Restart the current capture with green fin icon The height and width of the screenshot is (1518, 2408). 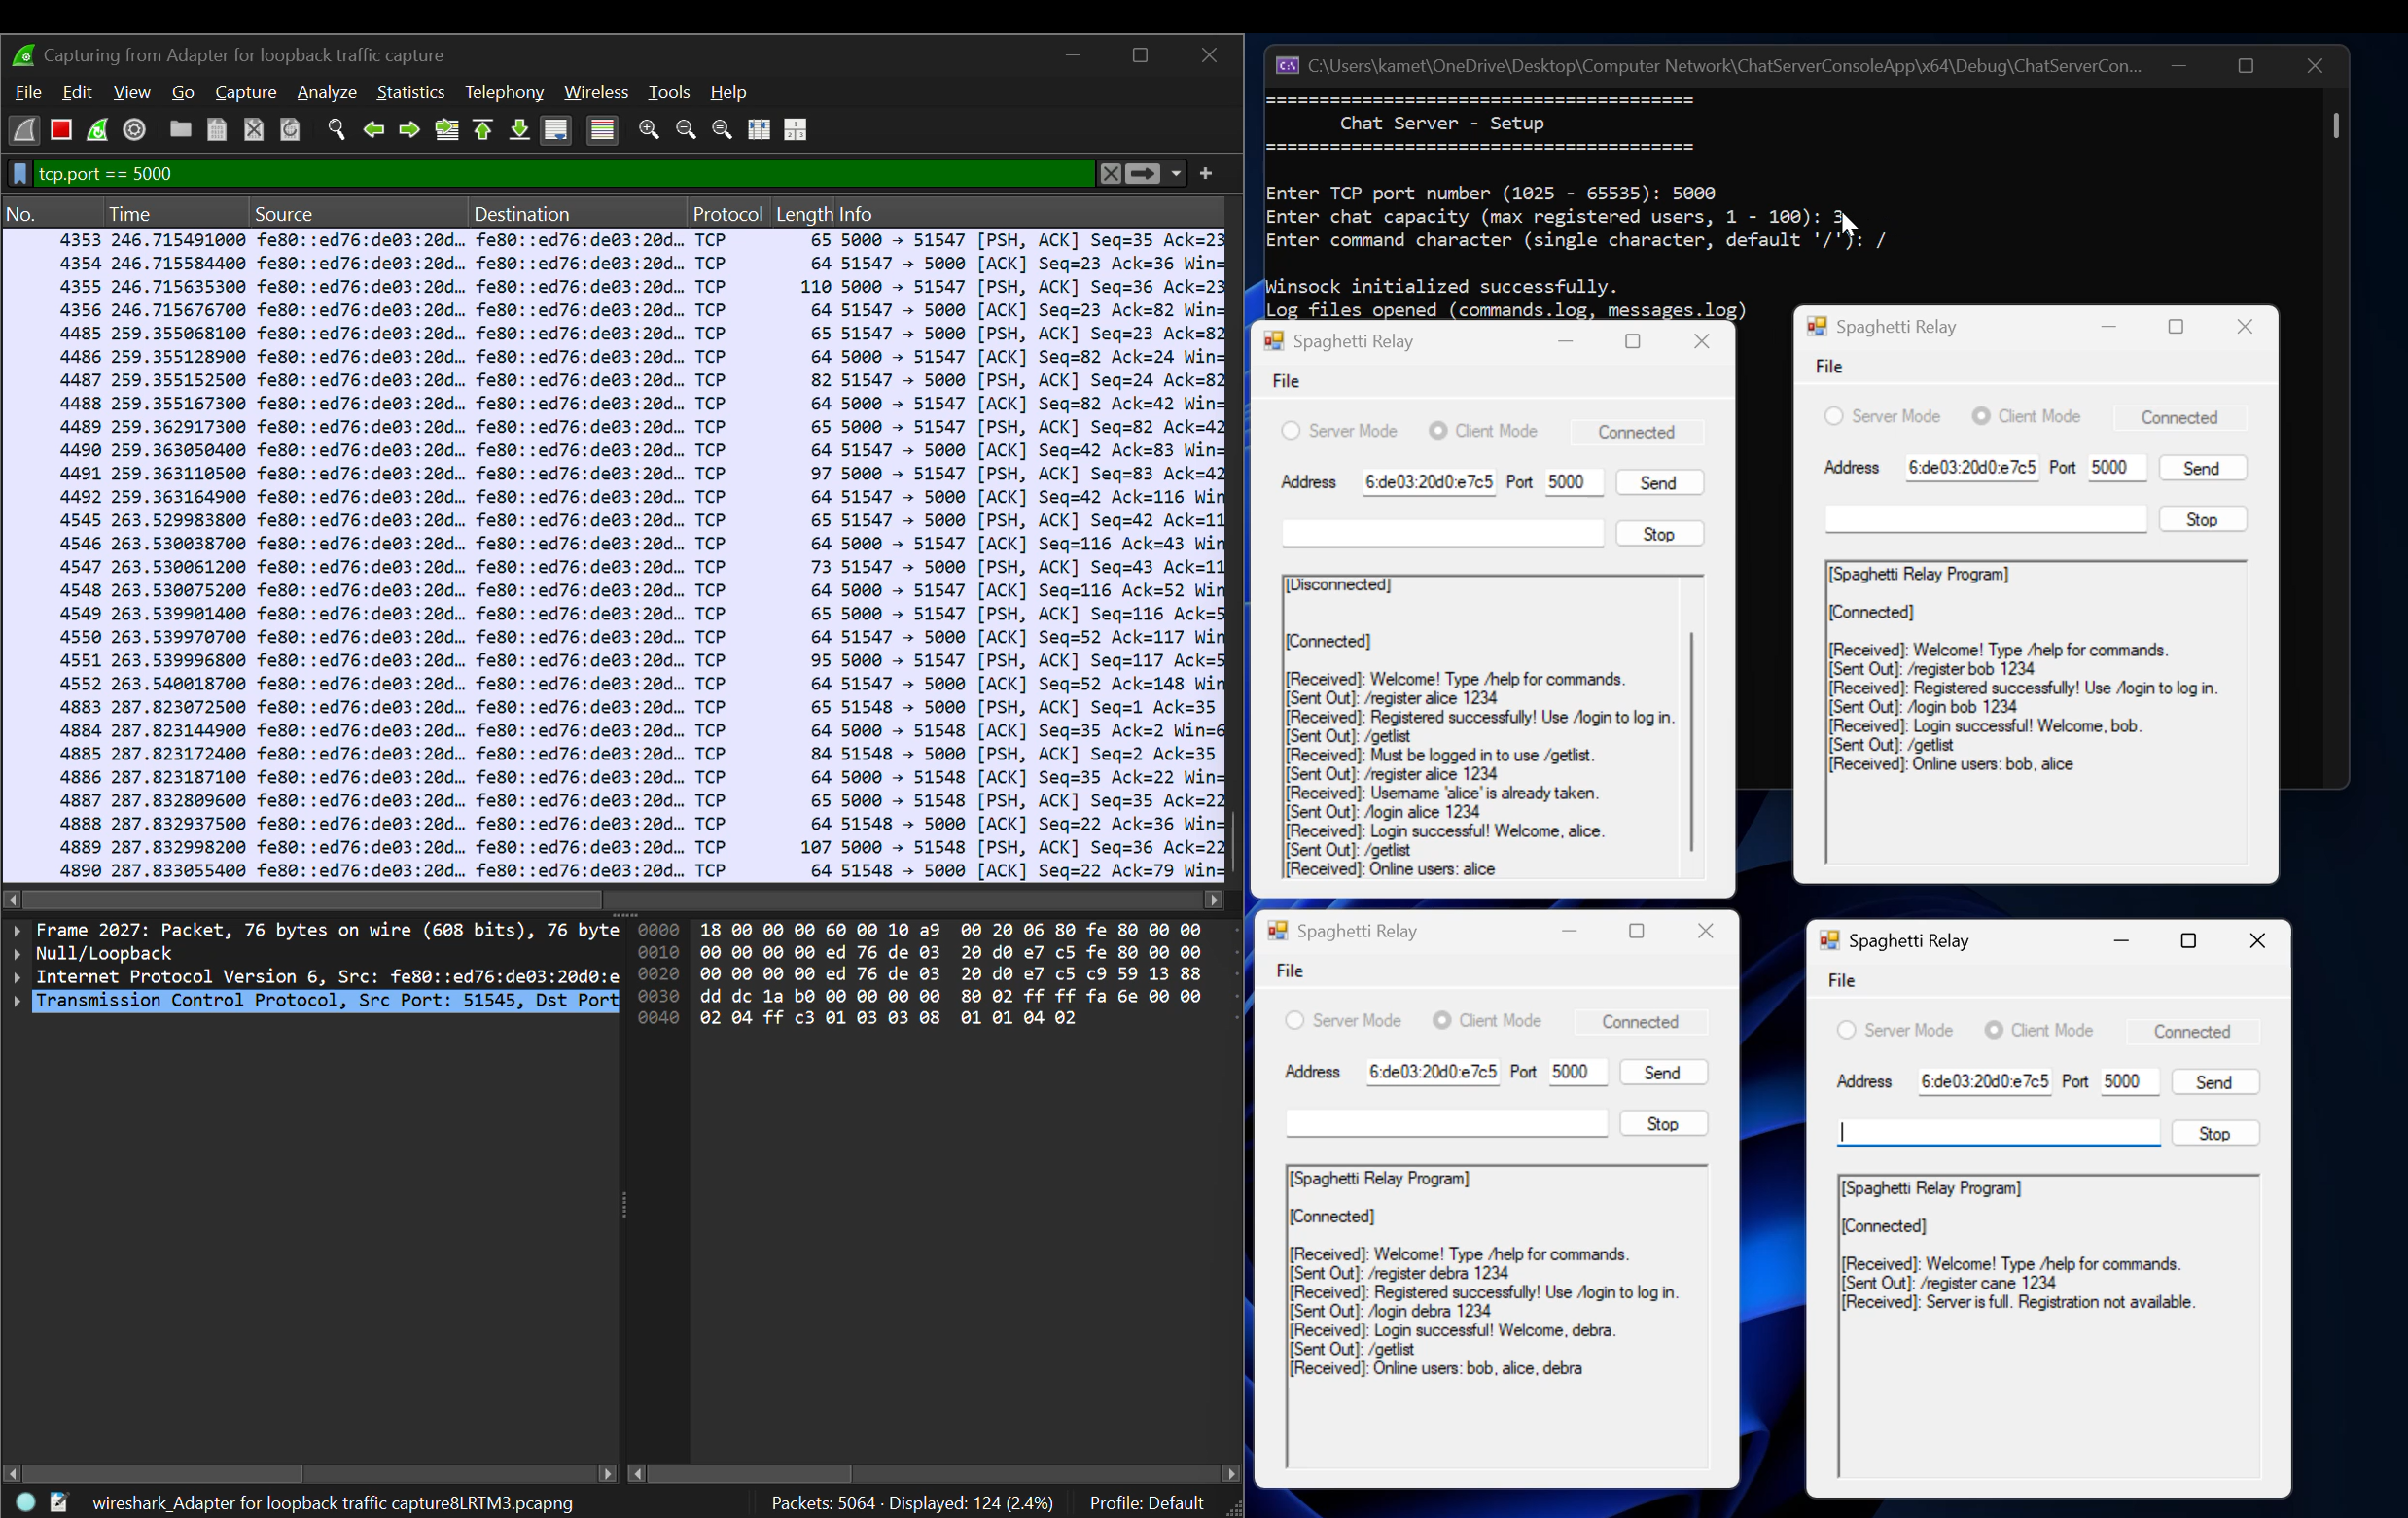click(x=98, y=130)
